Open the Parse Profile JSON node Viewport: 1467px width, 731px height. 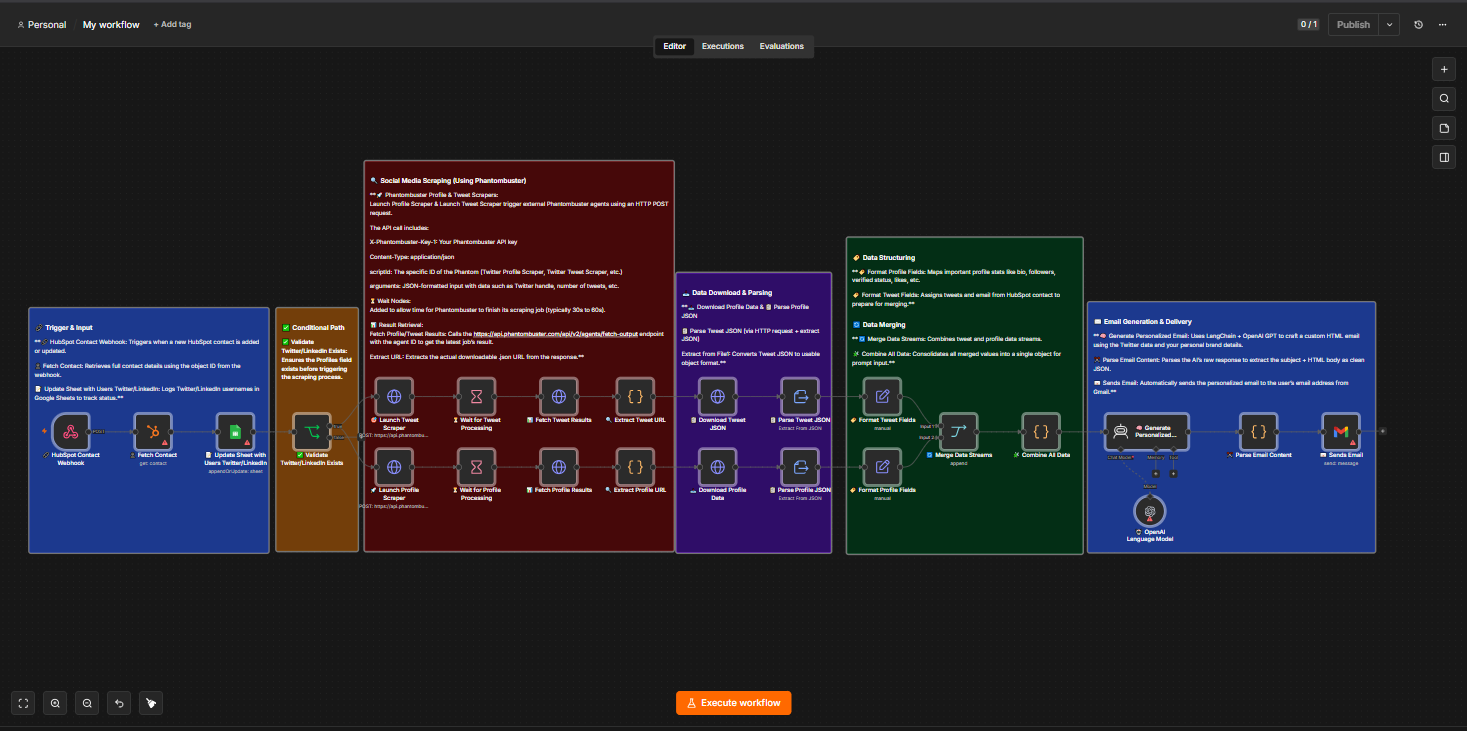pyautogui.click(x=800, y=467)
